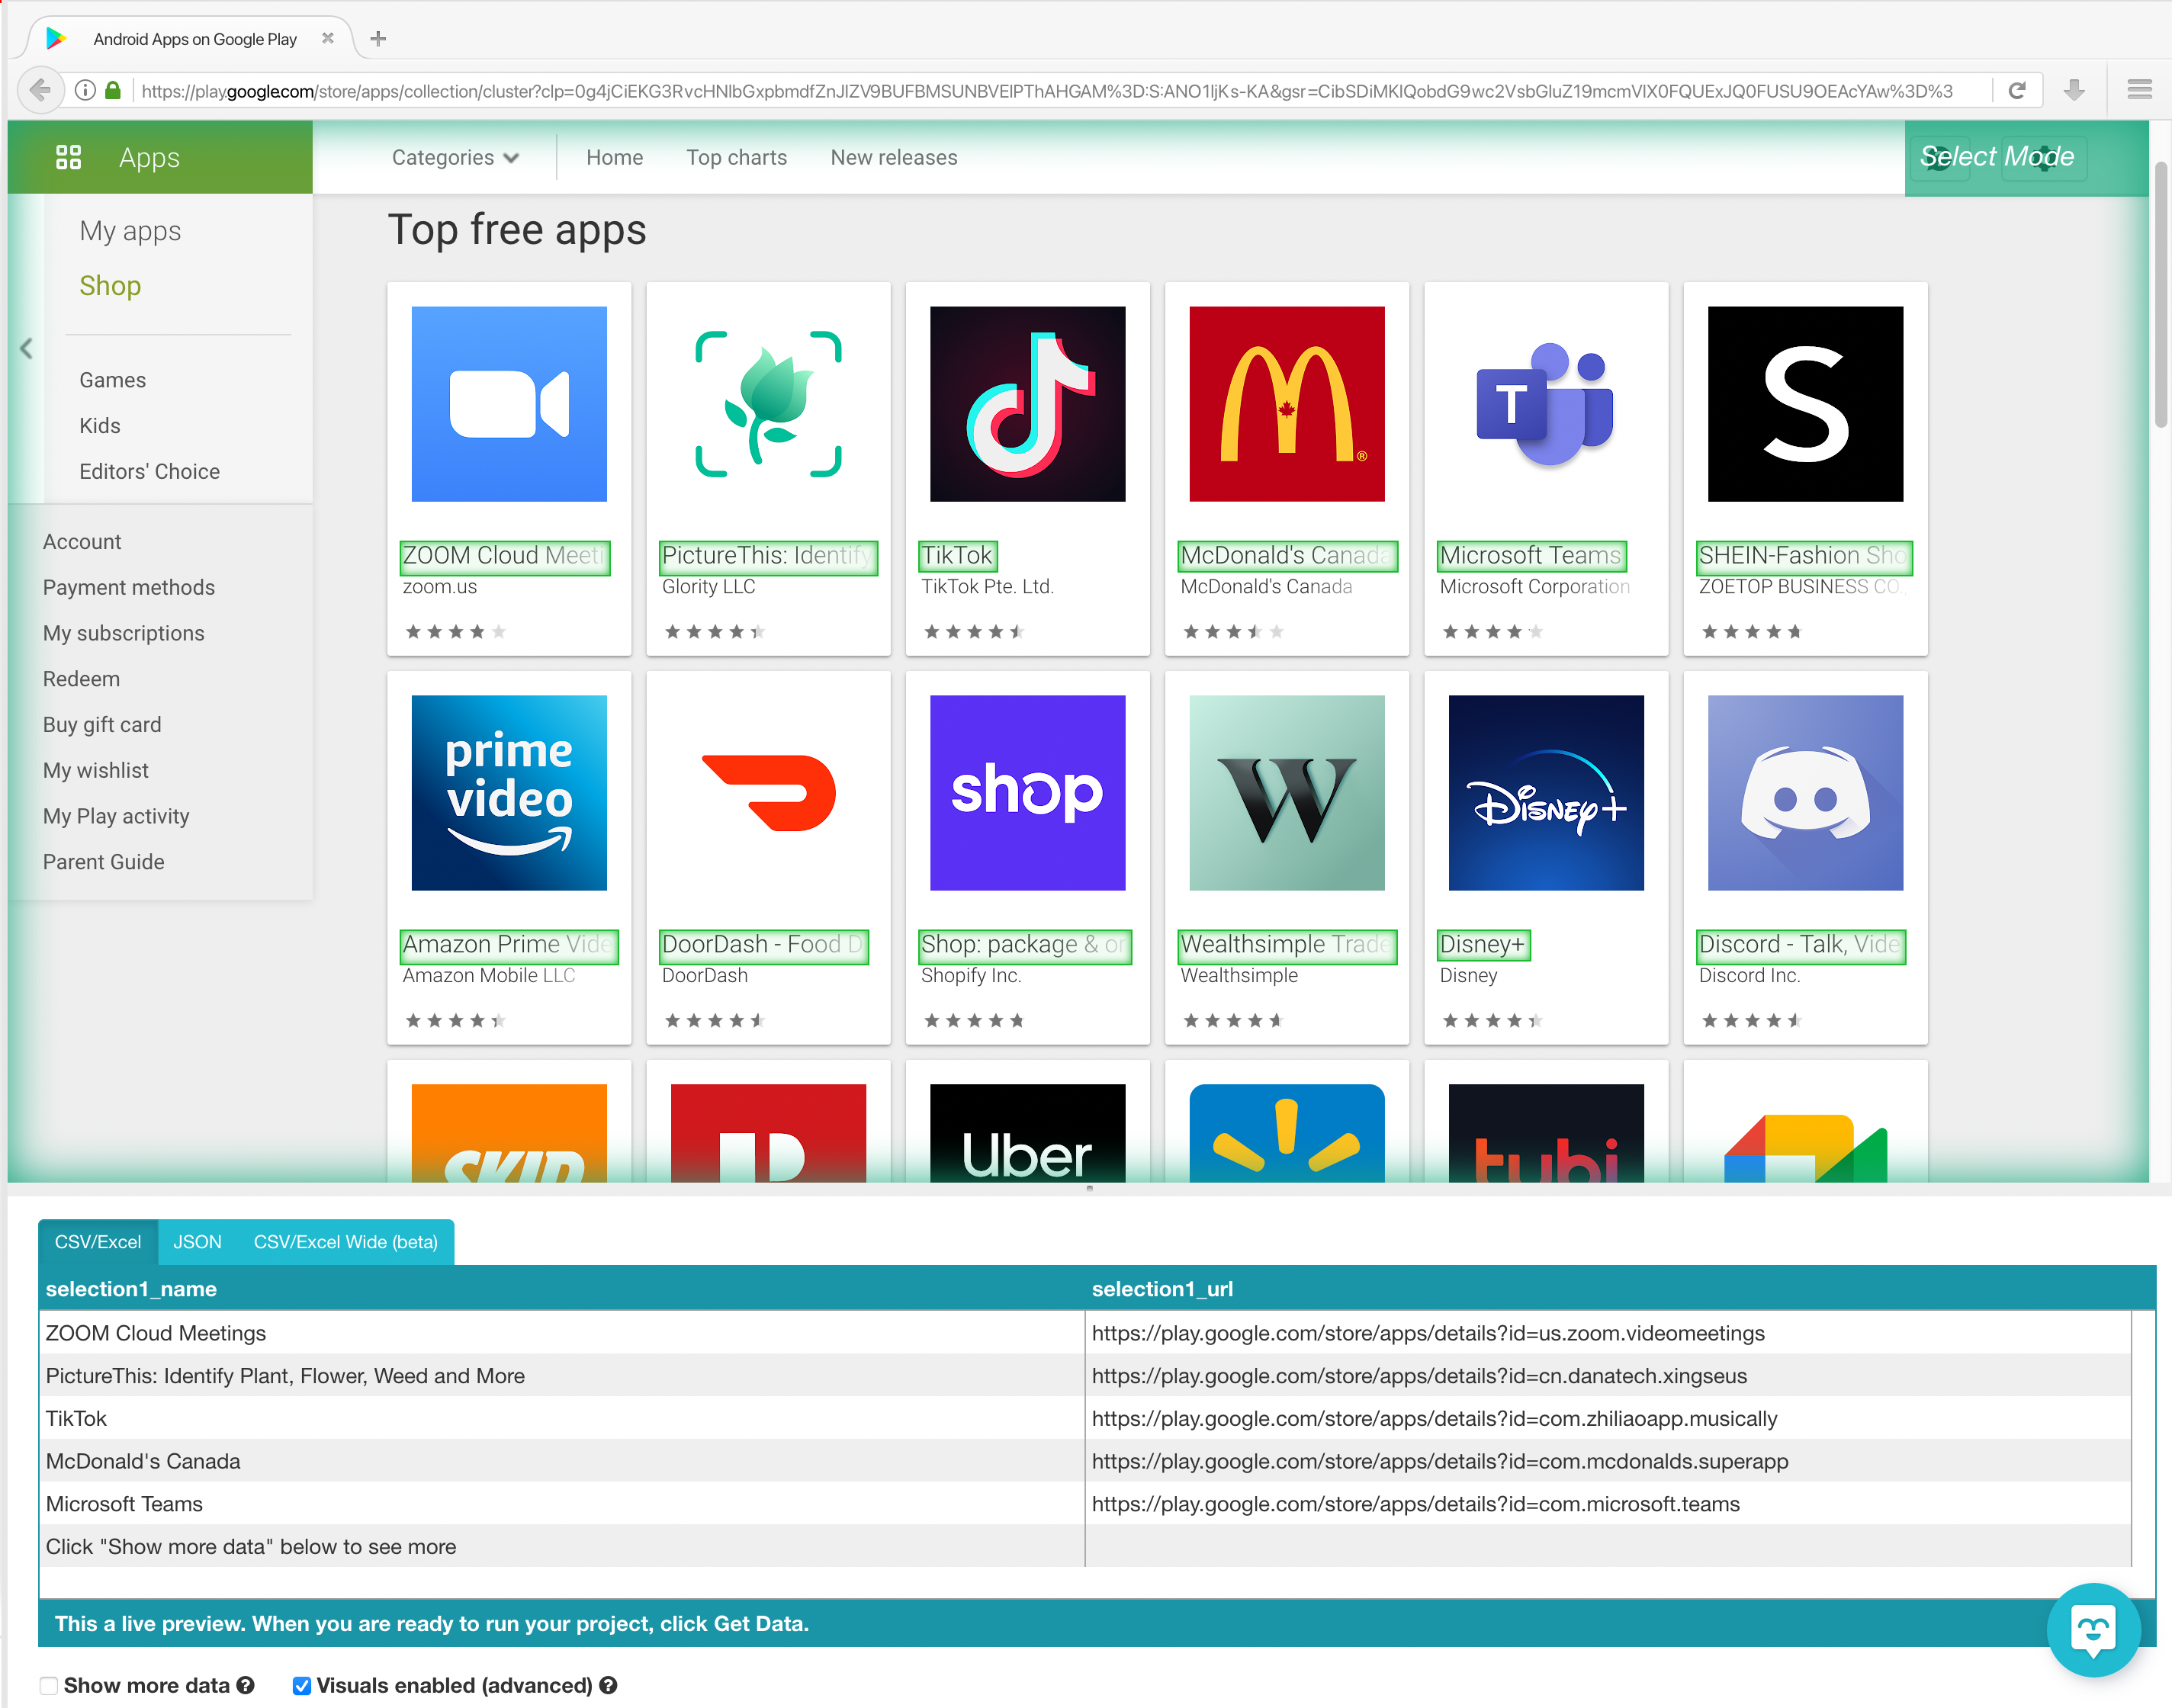Screen dimensions: 2172x1708
Task: Open Editors' Choice link
Action: [x=149, y=471]
